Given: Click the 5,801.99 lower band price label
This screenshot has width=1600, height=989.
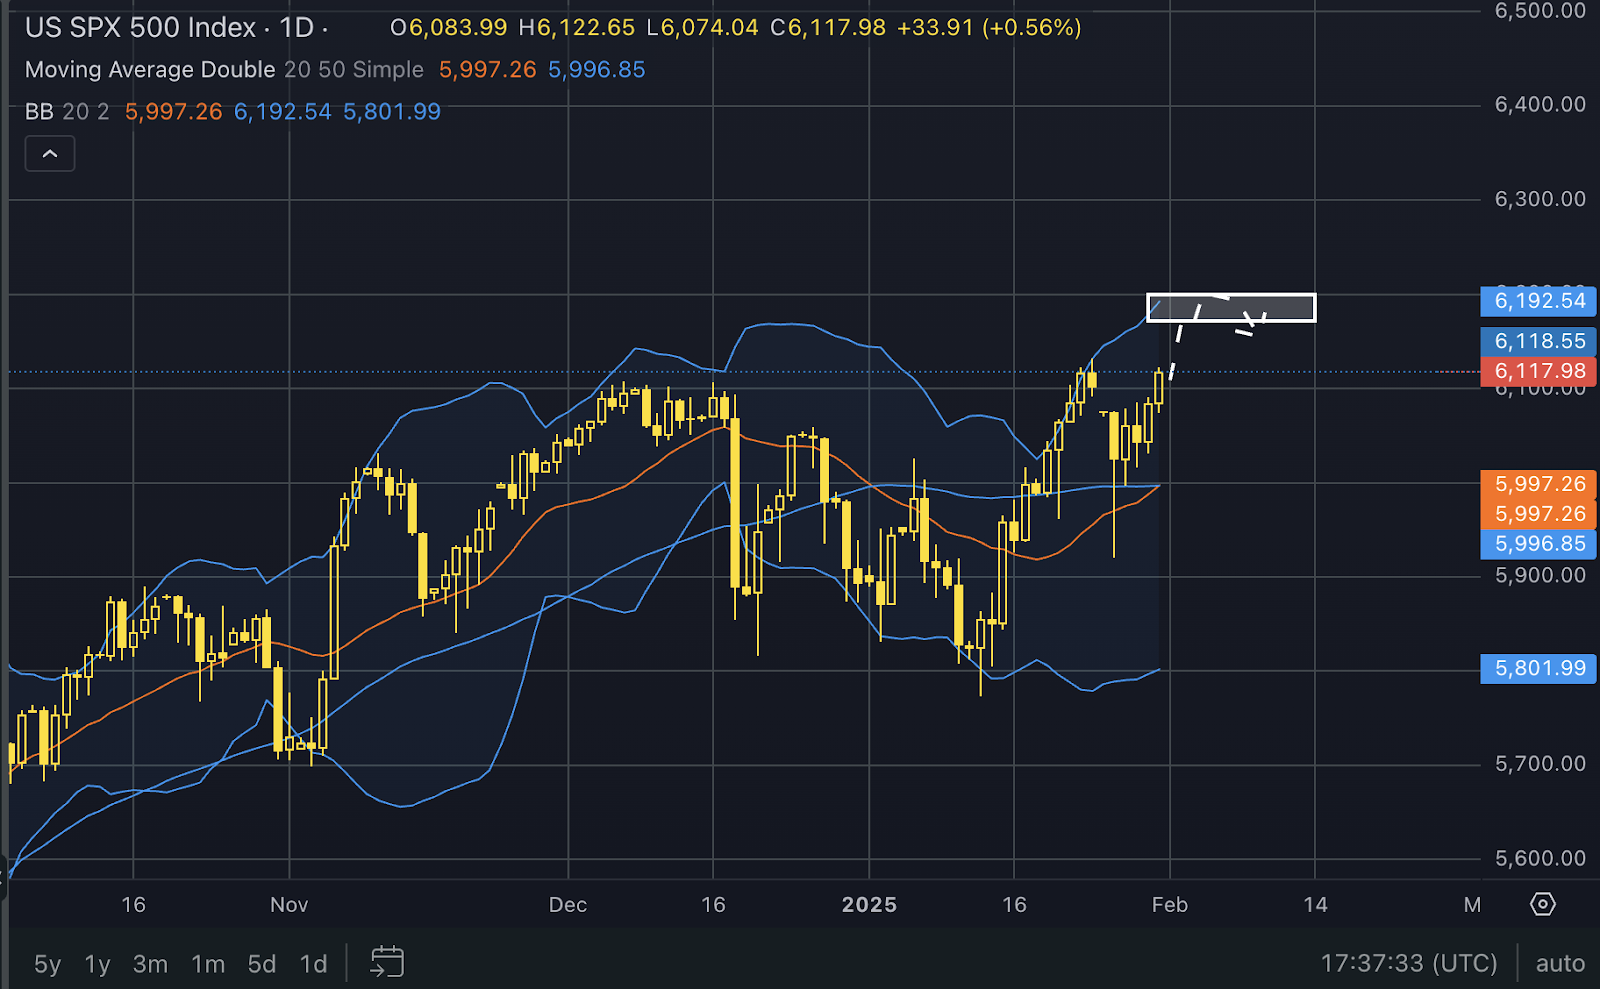Looking at the screenshot, I should 1539,668.
